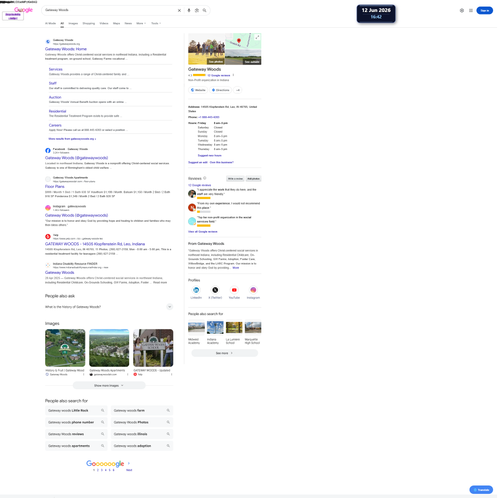This screenshot has width=500, height=498.
Task: Open search by image camera icon
Action: [197, 10]
